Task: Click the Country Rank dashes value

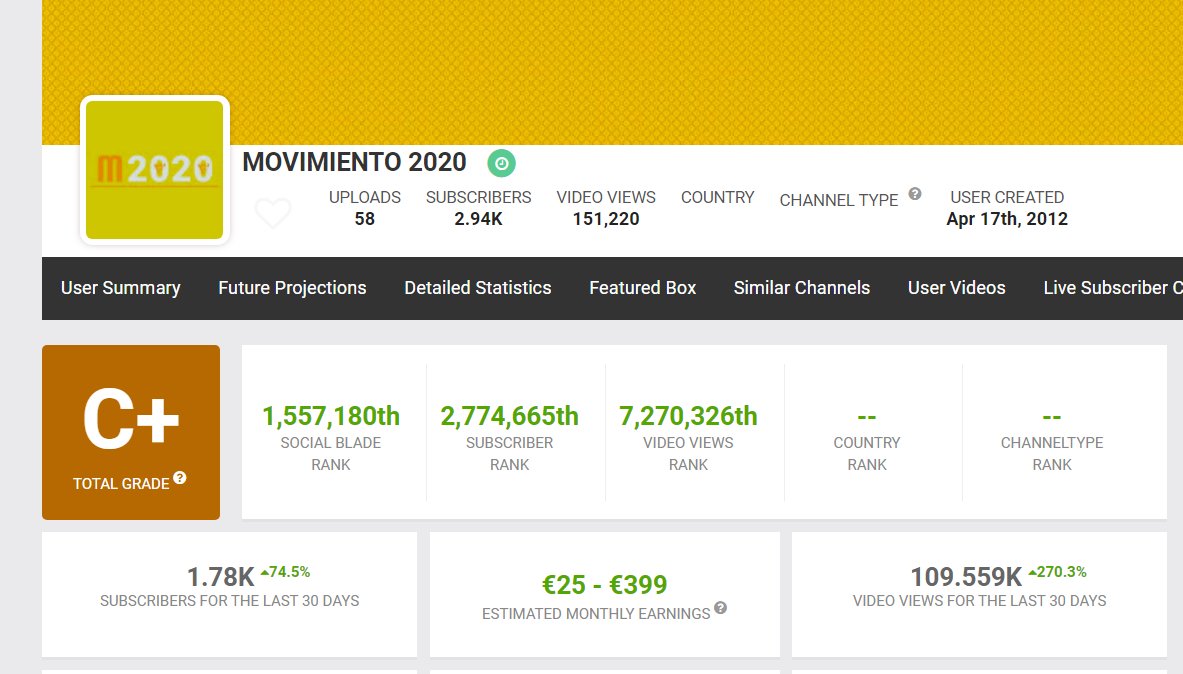Action: pyautogui.click(x=867, y=417)
